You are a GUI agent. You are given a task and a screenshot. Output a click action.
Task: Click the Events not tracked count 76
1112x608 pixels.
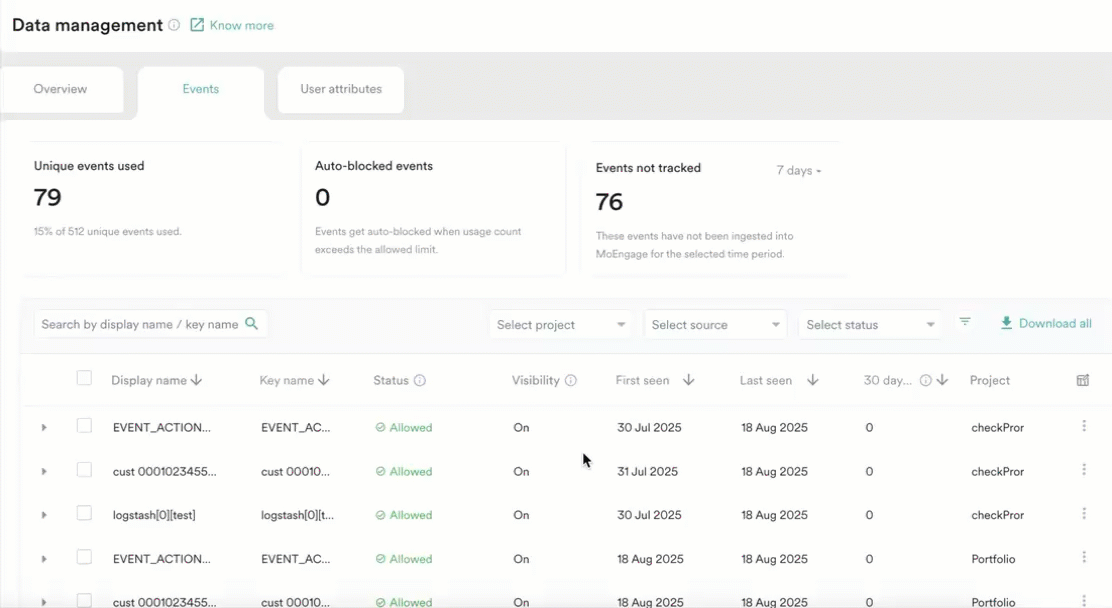pyautogui.click(x=609, y=202)
